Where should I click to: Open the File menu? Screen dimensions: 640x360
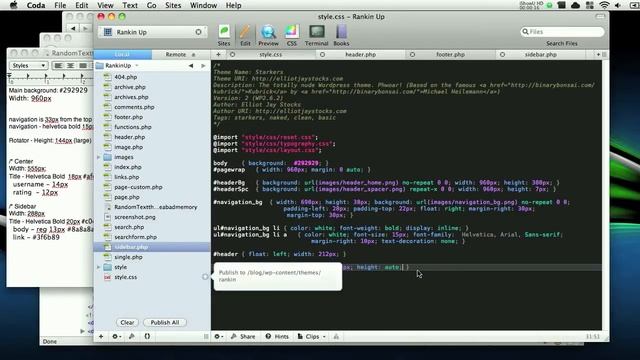click(60, 5)
